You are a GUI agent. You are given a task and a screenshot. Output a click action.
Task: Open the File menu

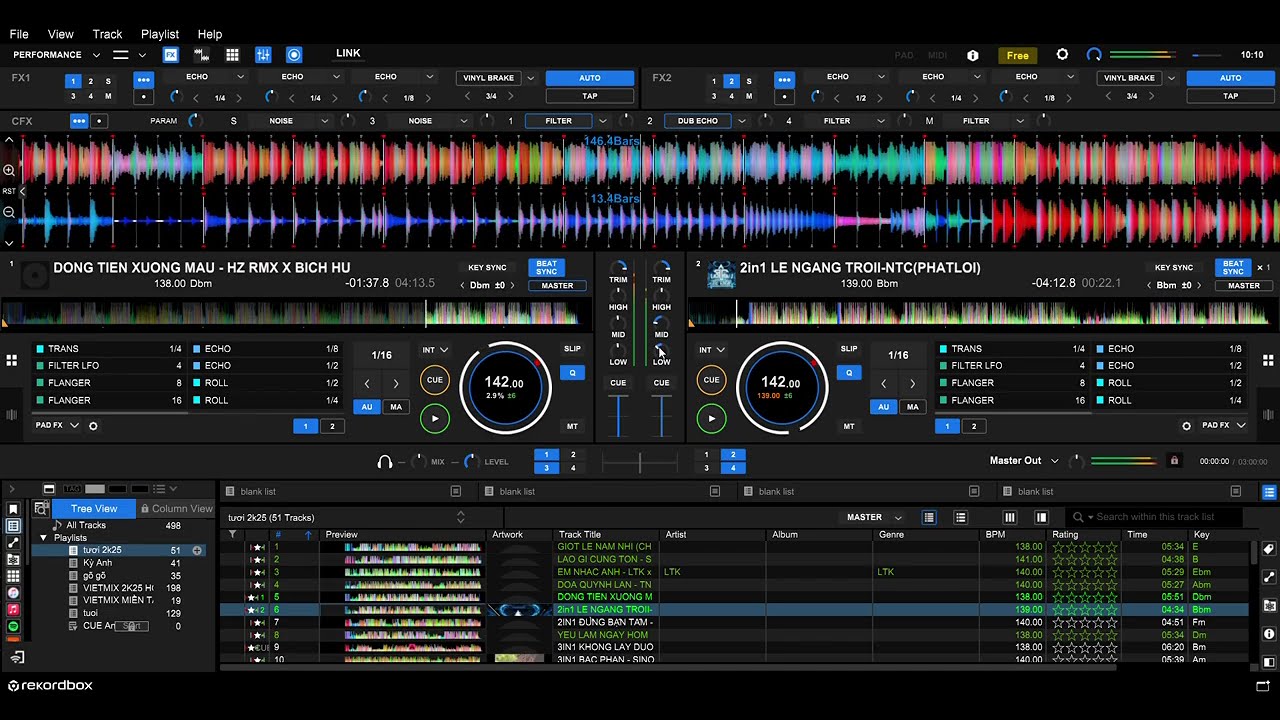click(19, 34)
